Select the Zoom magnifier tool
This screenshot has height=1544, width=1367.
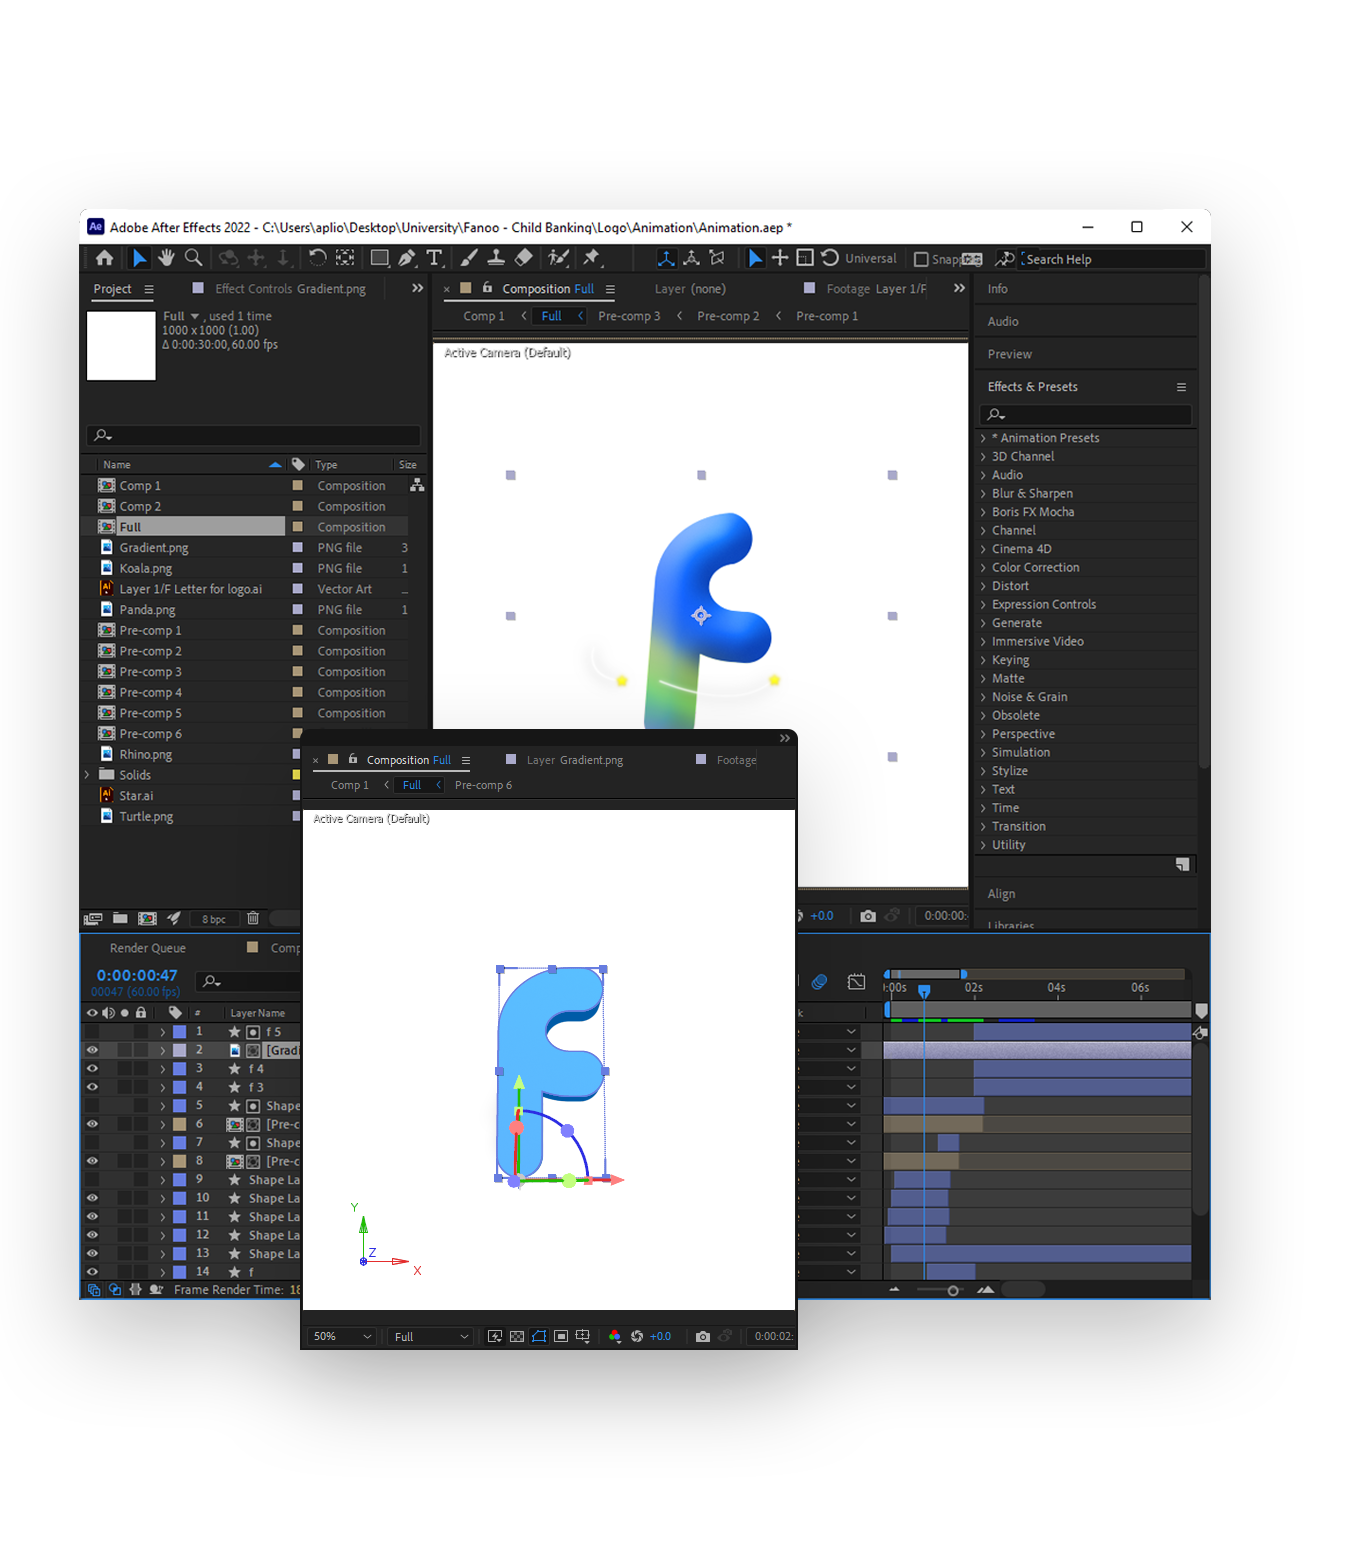pyautogui.click(x=194, y=258)
